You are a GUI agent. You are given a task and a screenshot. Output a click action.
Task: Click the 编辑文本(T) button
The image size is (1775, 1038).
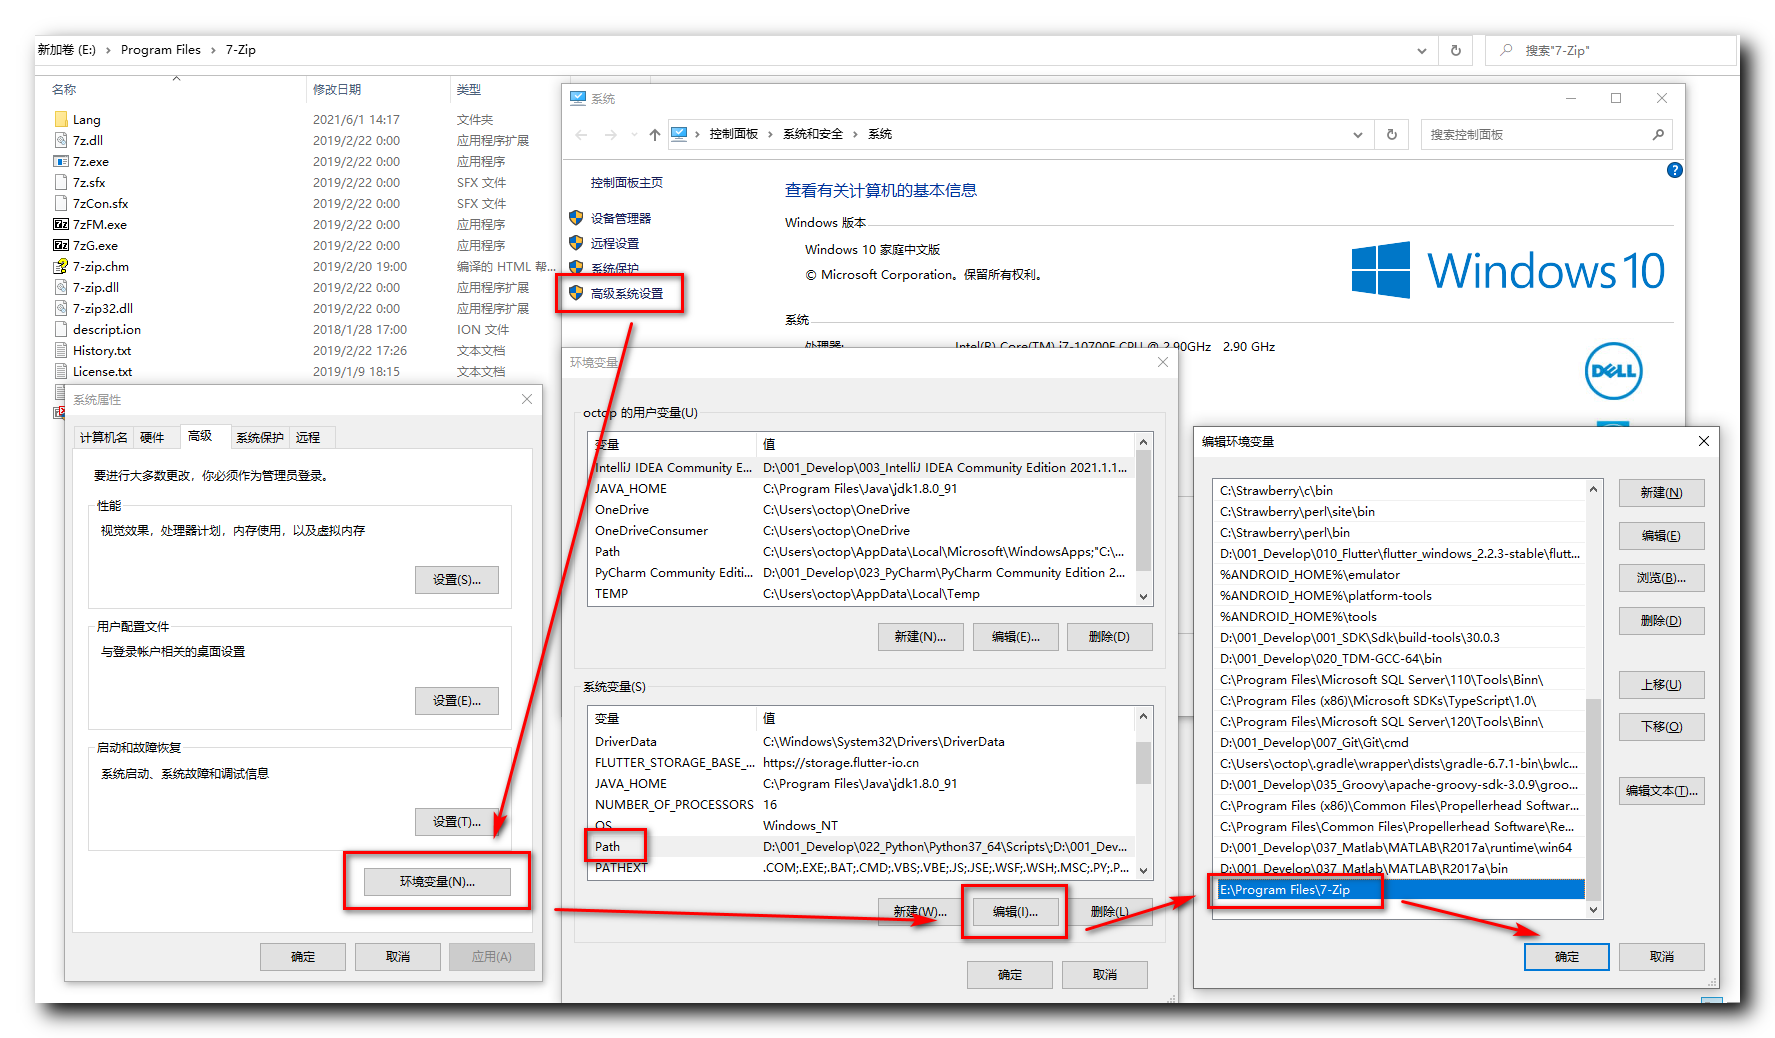coord(1661,790)
